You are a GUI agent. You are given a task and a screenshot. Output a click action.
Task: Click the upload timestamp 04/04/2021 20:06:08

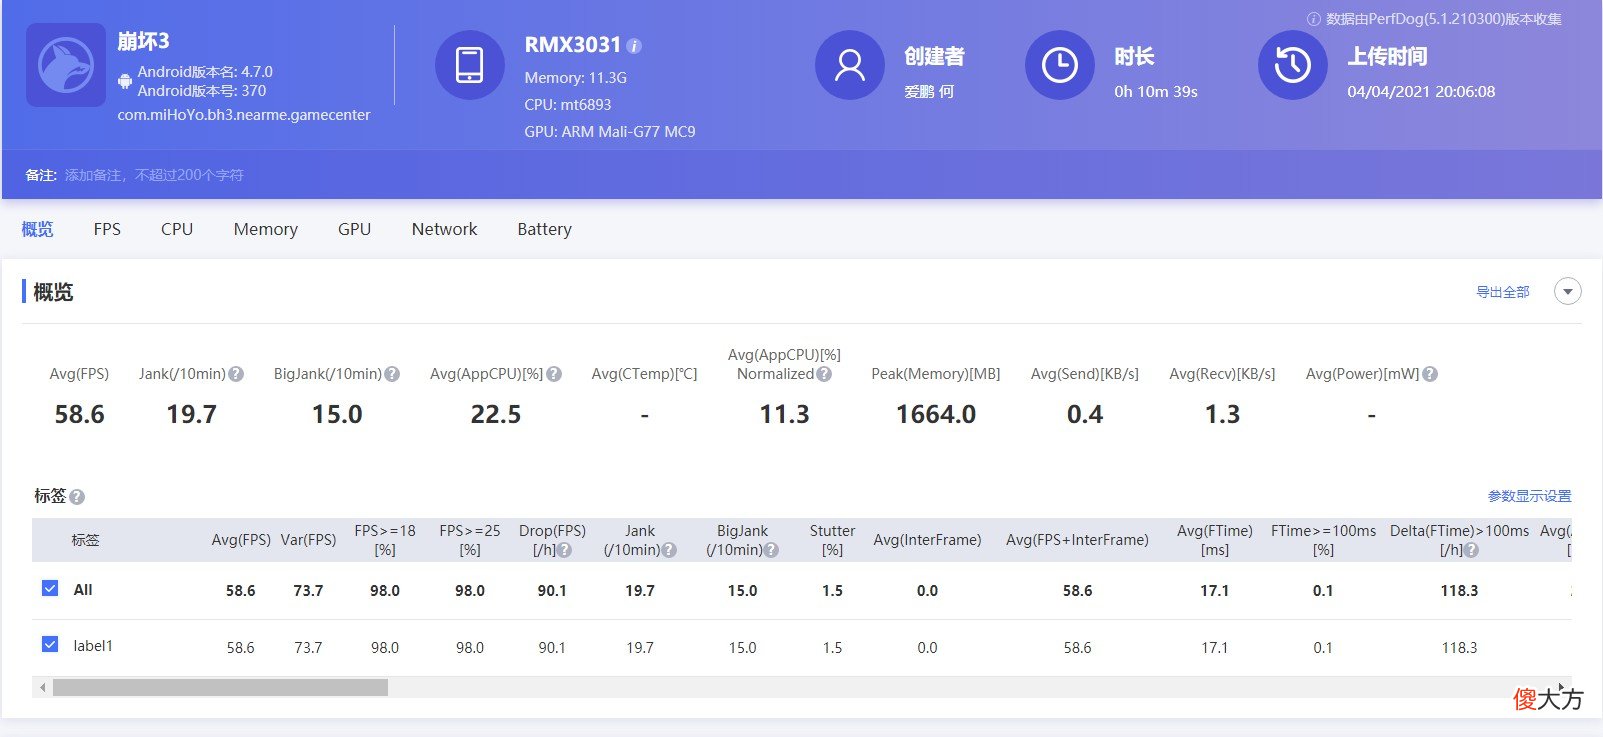[1421, 91]
